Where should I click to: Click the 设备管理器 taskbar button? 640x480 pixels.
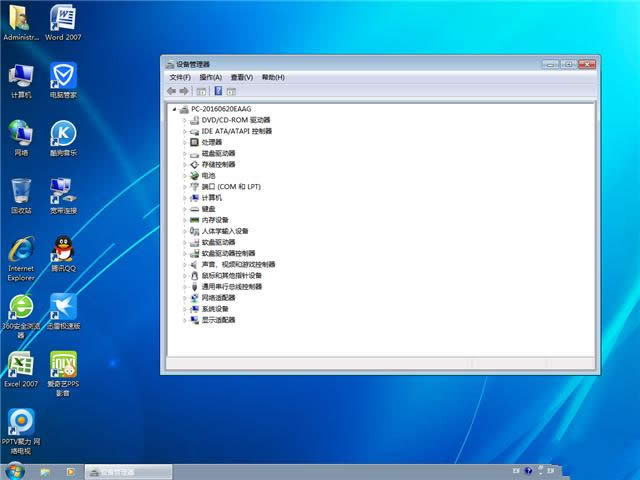coord(128,472)
